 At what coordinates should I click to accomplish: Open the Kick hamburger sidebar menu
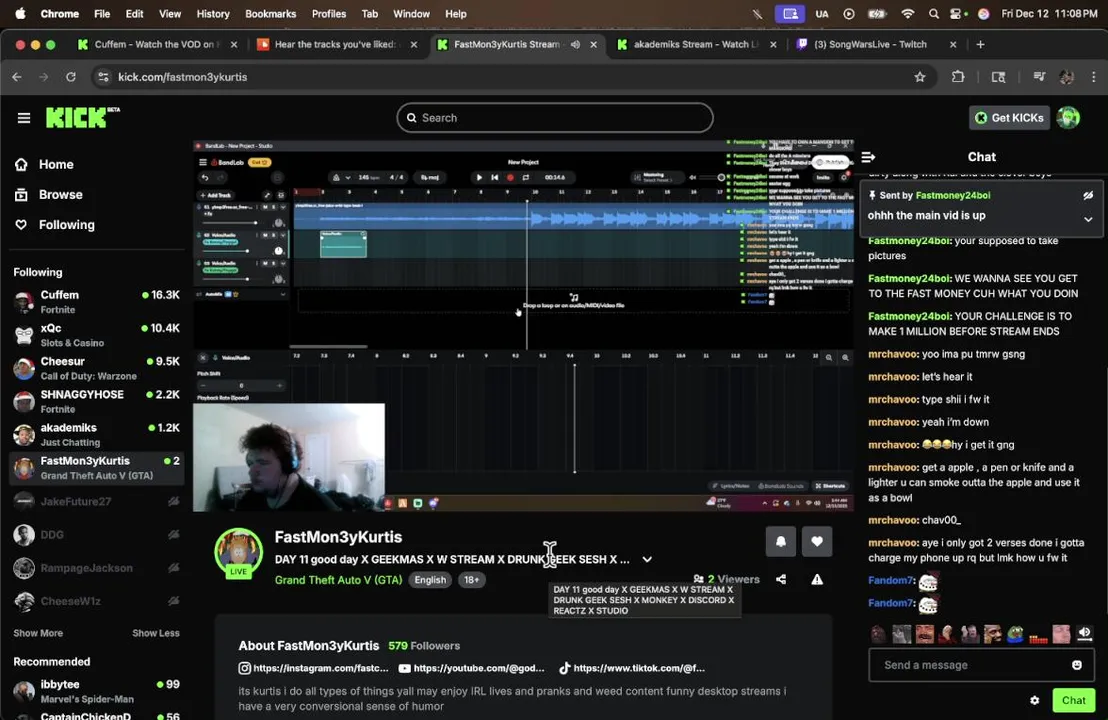click(x=24, y=118)
